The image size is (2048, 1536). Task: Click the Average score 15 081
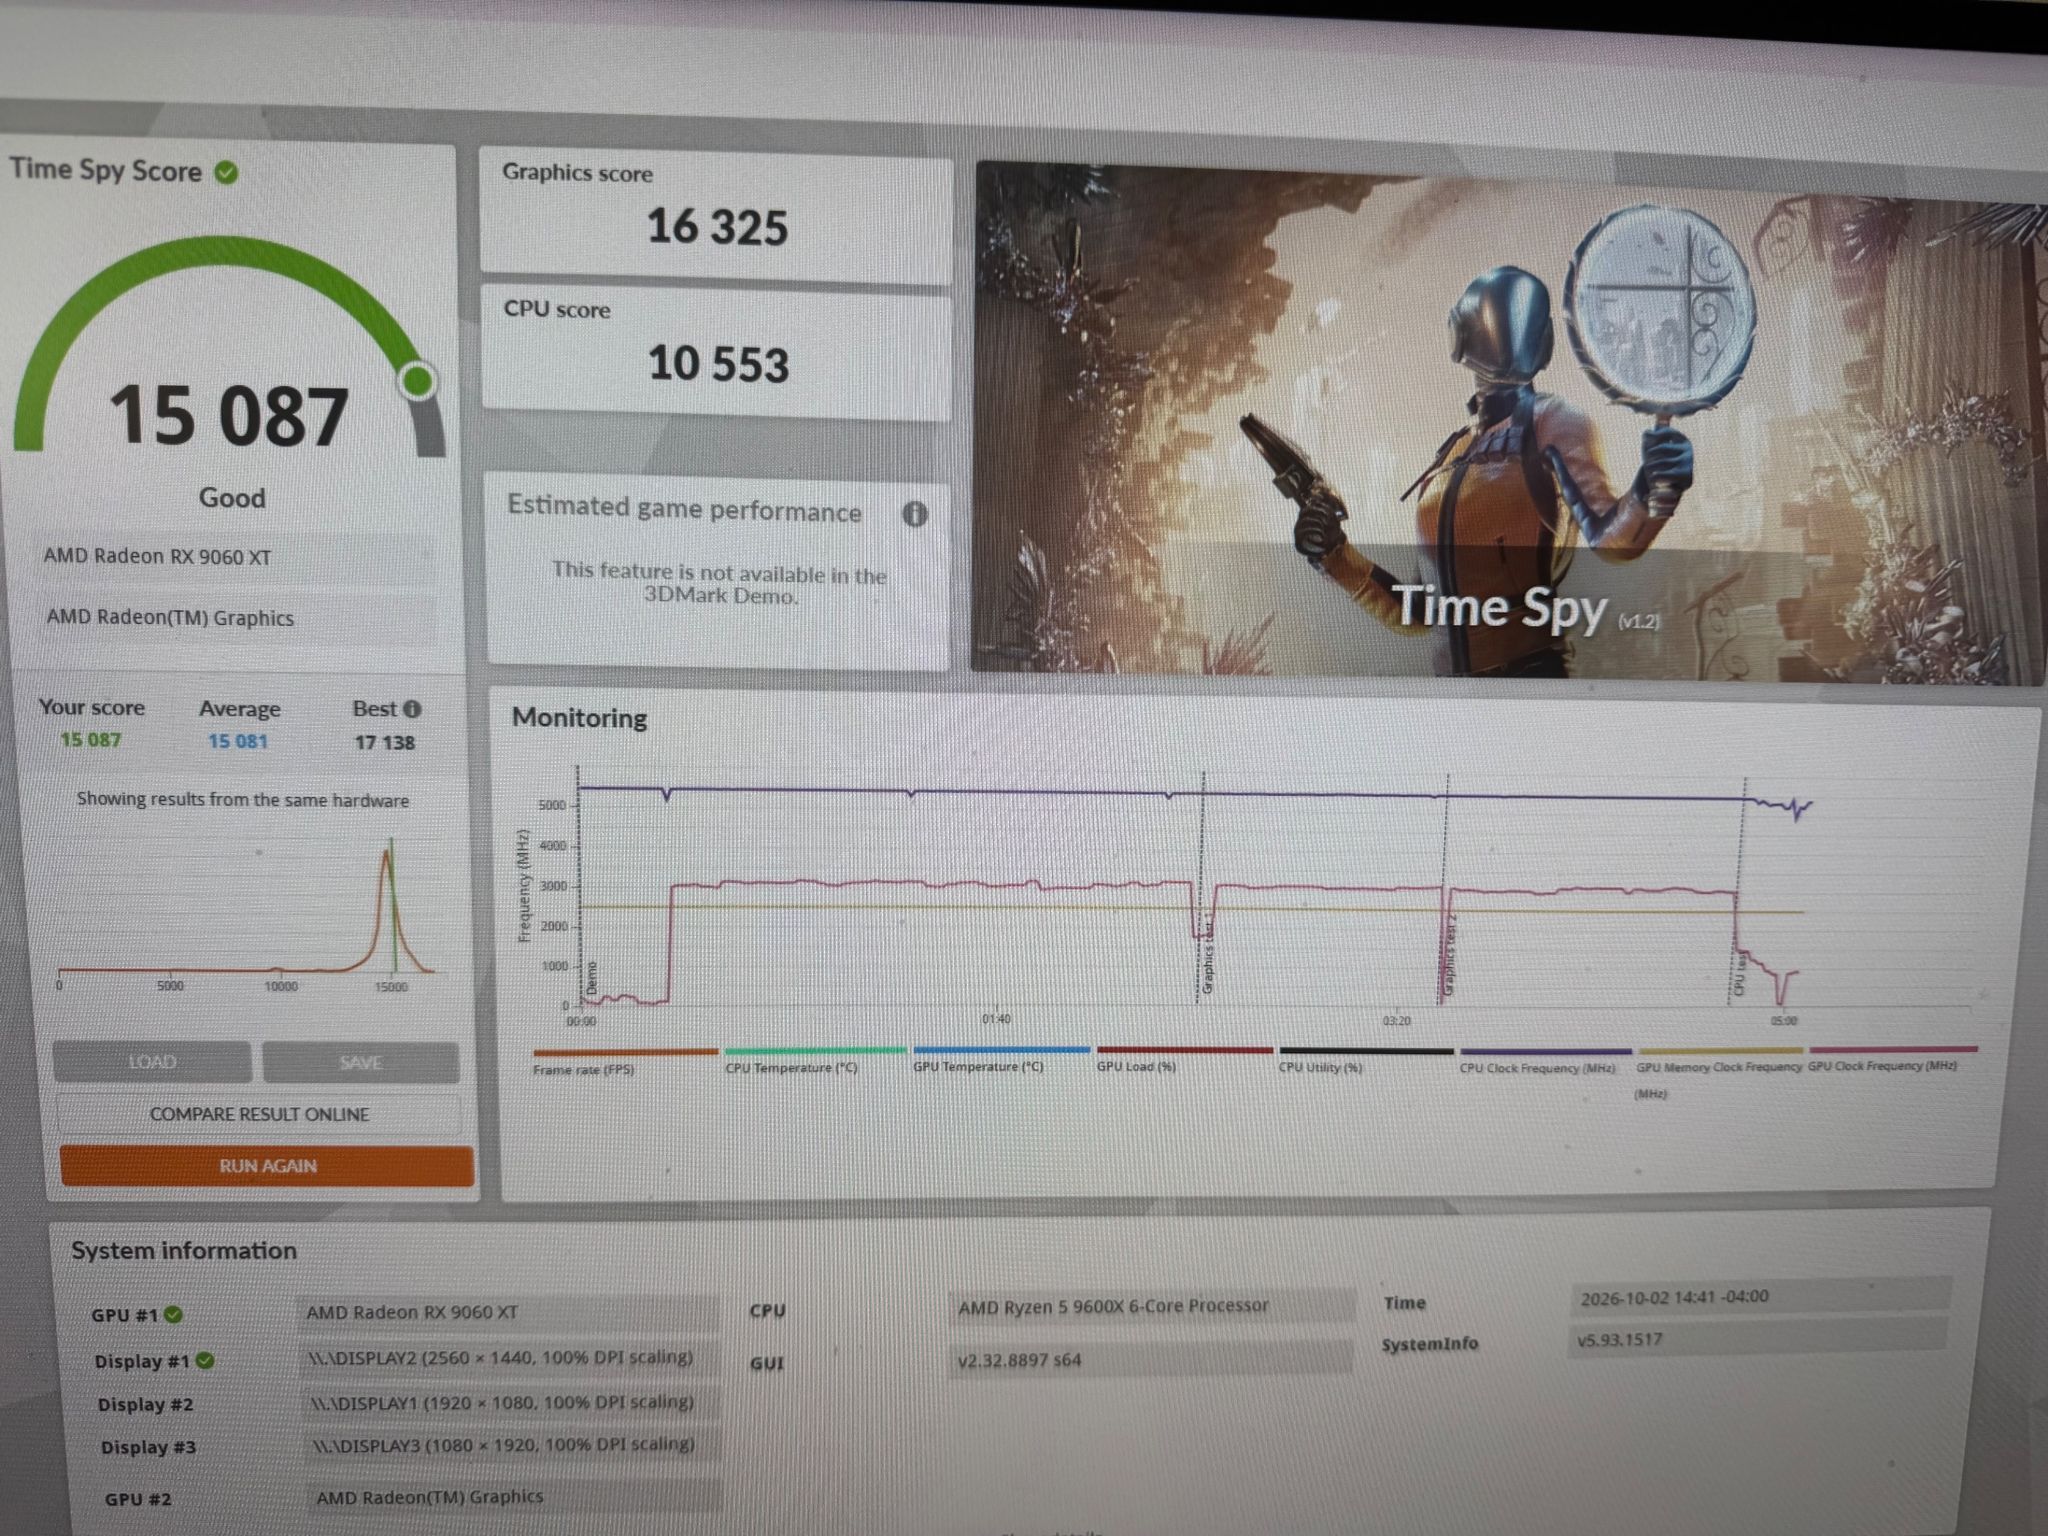click(x=238, y=741)
